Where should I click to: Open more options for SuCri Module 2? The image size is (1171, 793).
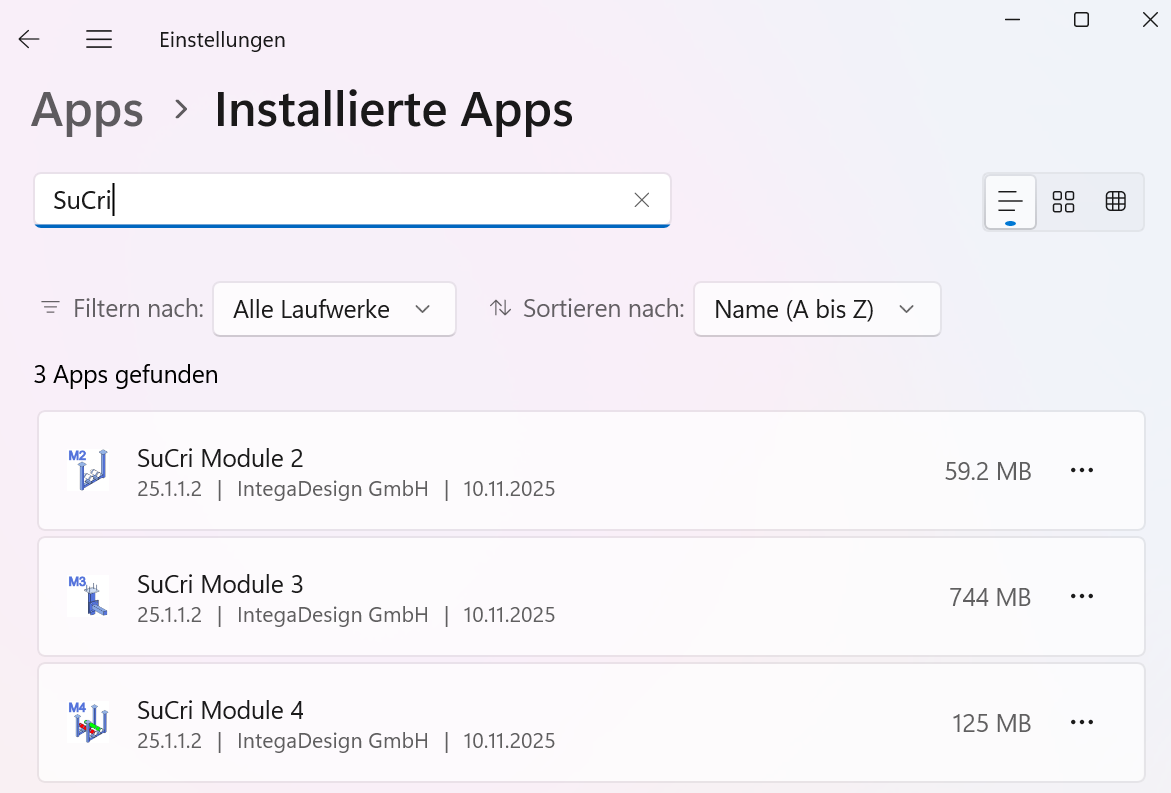tap(1081, 470)
